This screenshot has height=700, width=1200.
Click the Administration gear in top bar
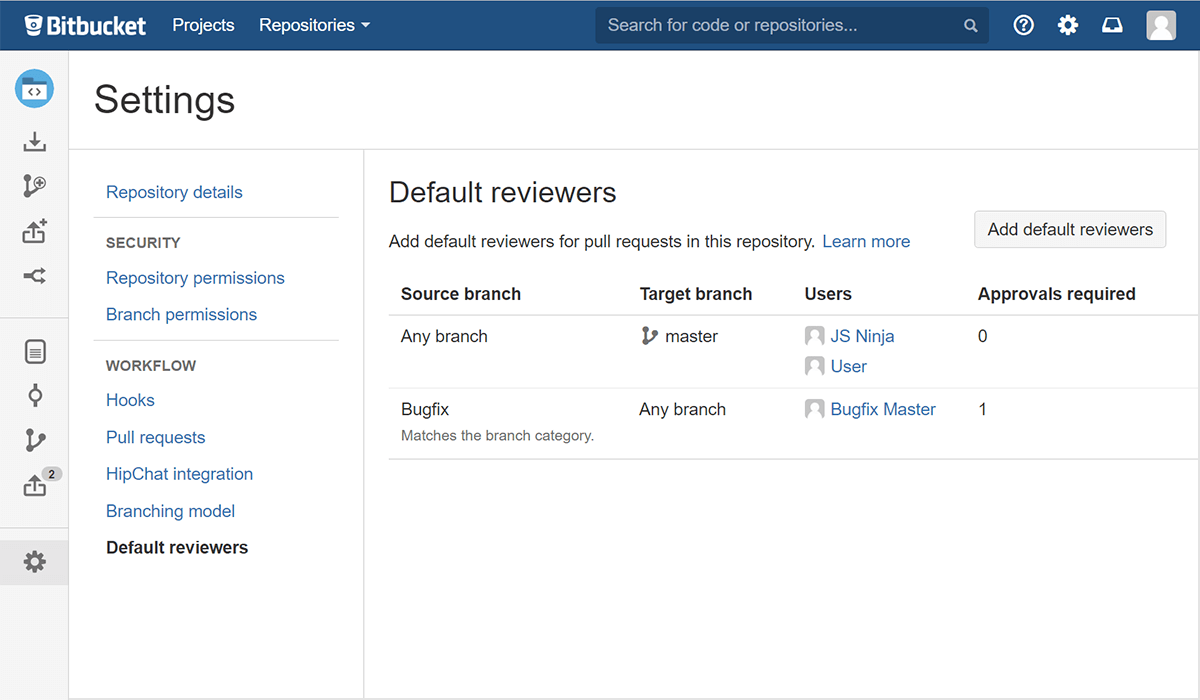point(1067,24)
